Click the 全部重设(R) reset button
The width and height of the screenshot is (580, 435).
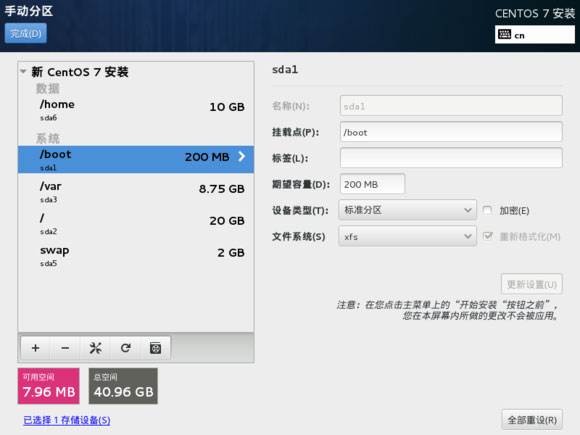[x=532, y=420]
